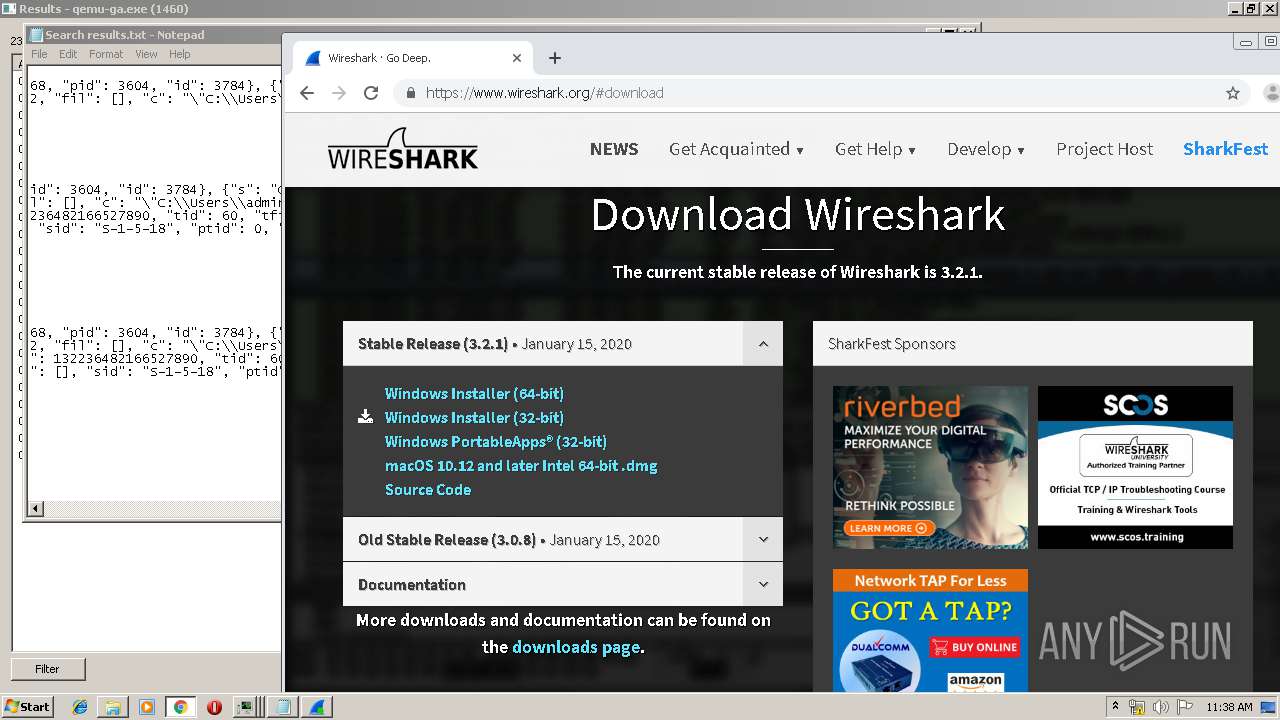The image size is (1280, 720).
Task: Open the Source Code link
Action: pos(428,490)
